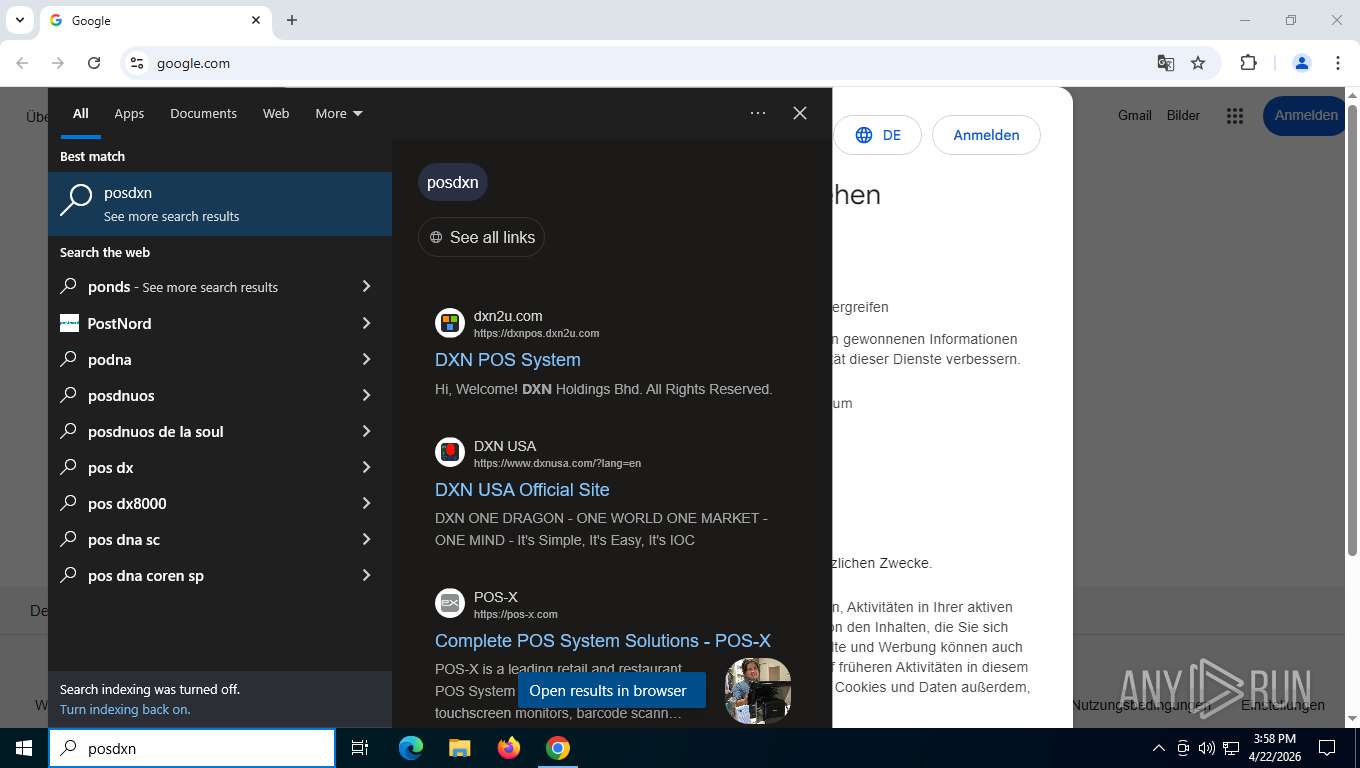Screen dimensions: 1360x768
Task: Click the taskbar search box containing posdxn
Action: (x=205, y=748)
